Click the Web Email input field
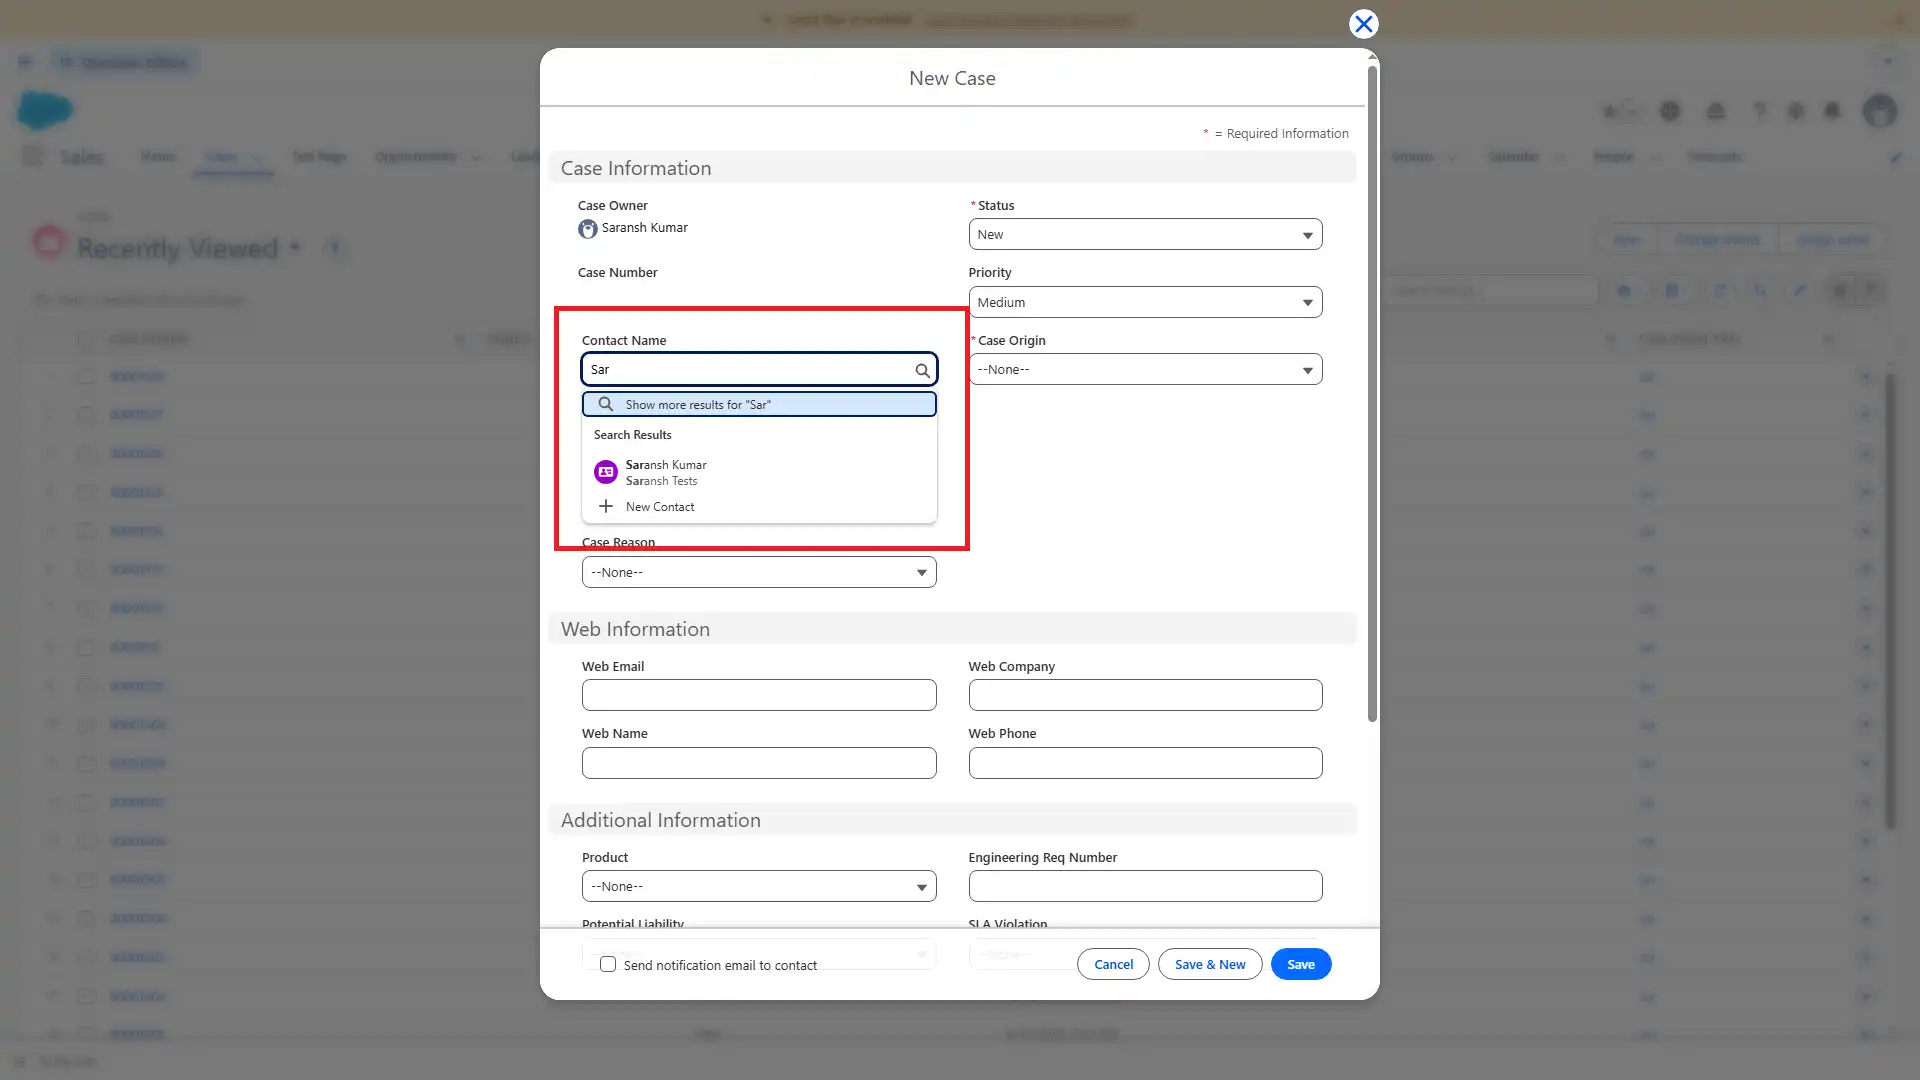Viewport: 1920px width, 1080px height. click(x=759, y=696)
